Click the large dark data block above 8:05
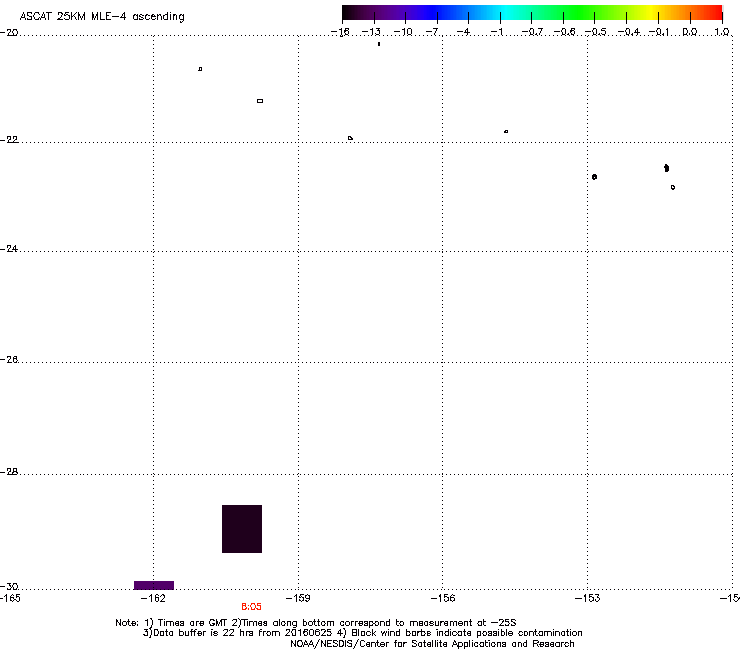The image size is (740, 650). (242, 529)
